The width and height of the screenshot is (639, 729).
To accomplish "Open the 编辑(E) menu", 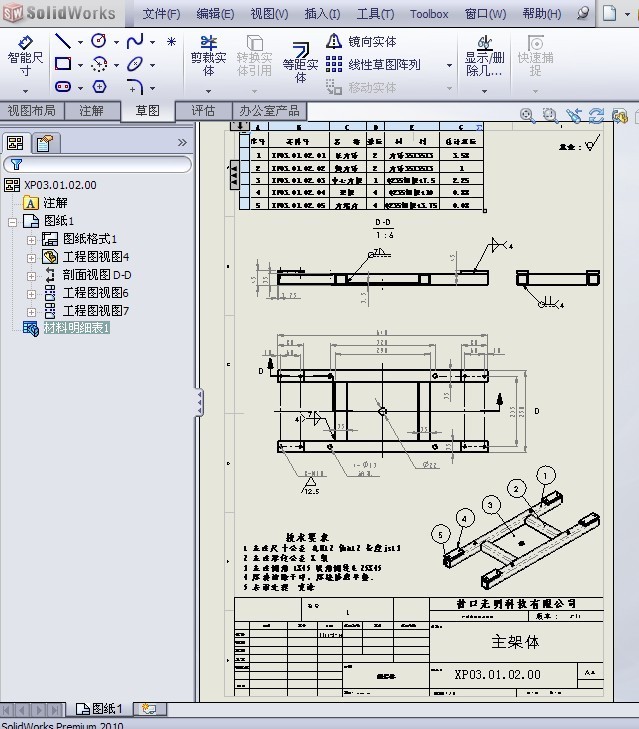I will coord(215,14).
